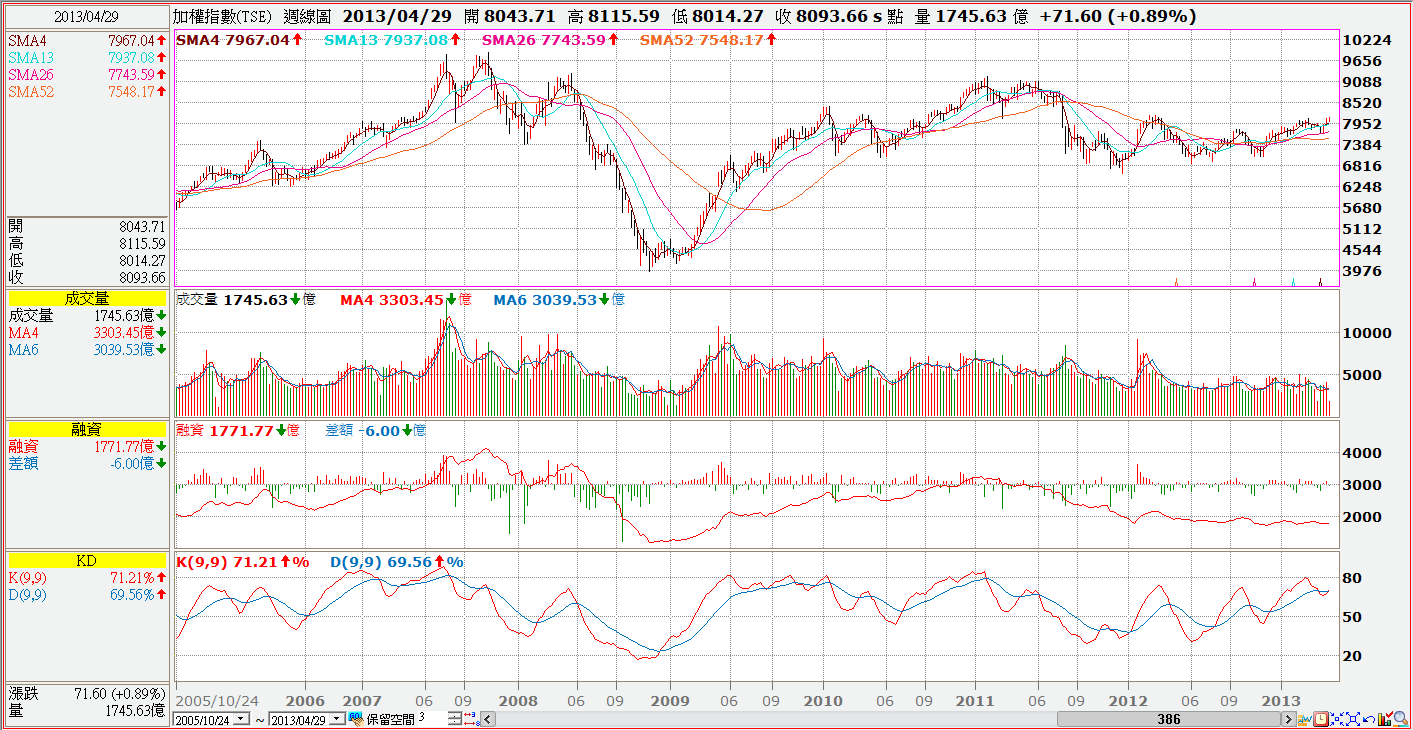Click the 週線圖 label in title bar
1413x730 pixels.
(x=308, y=17)
